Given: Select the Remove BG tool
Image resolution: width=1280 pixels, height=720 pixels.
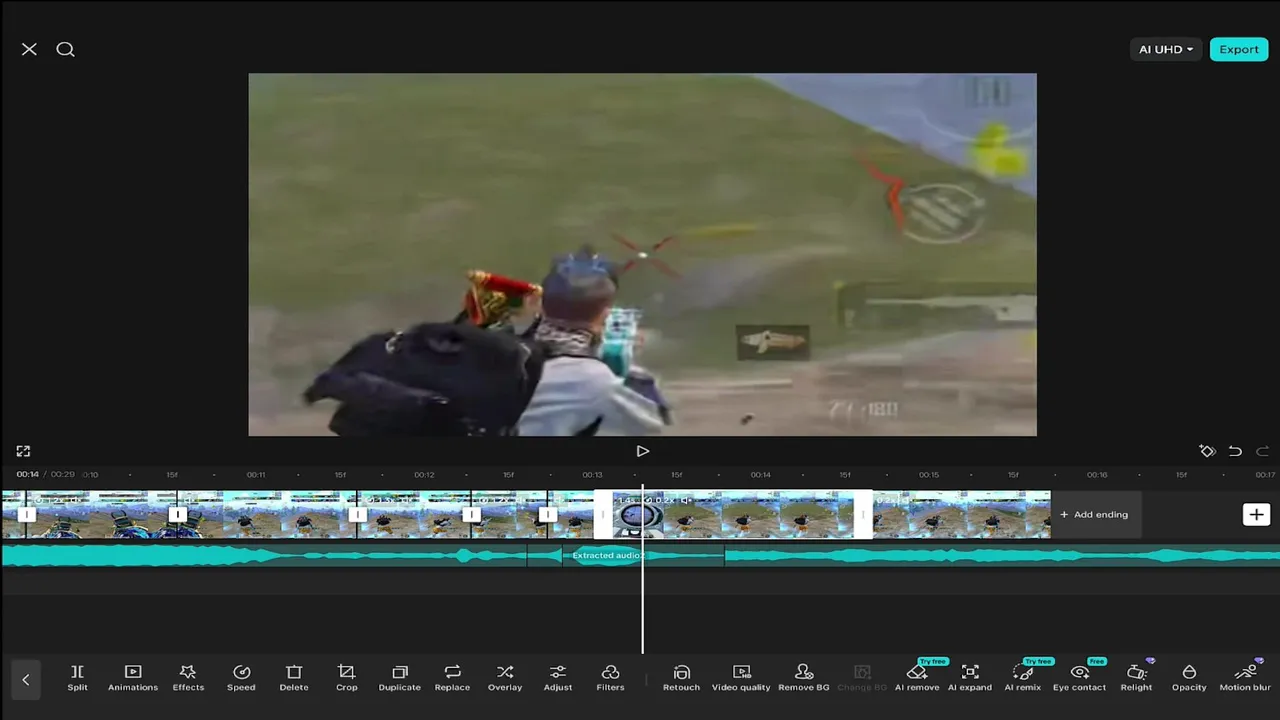Looking at the screenshot, I should 804,677.
